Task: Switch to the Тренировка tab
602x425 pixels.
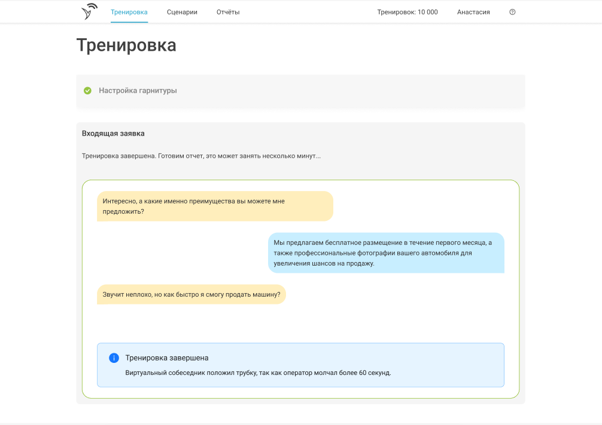Action: 129,12
